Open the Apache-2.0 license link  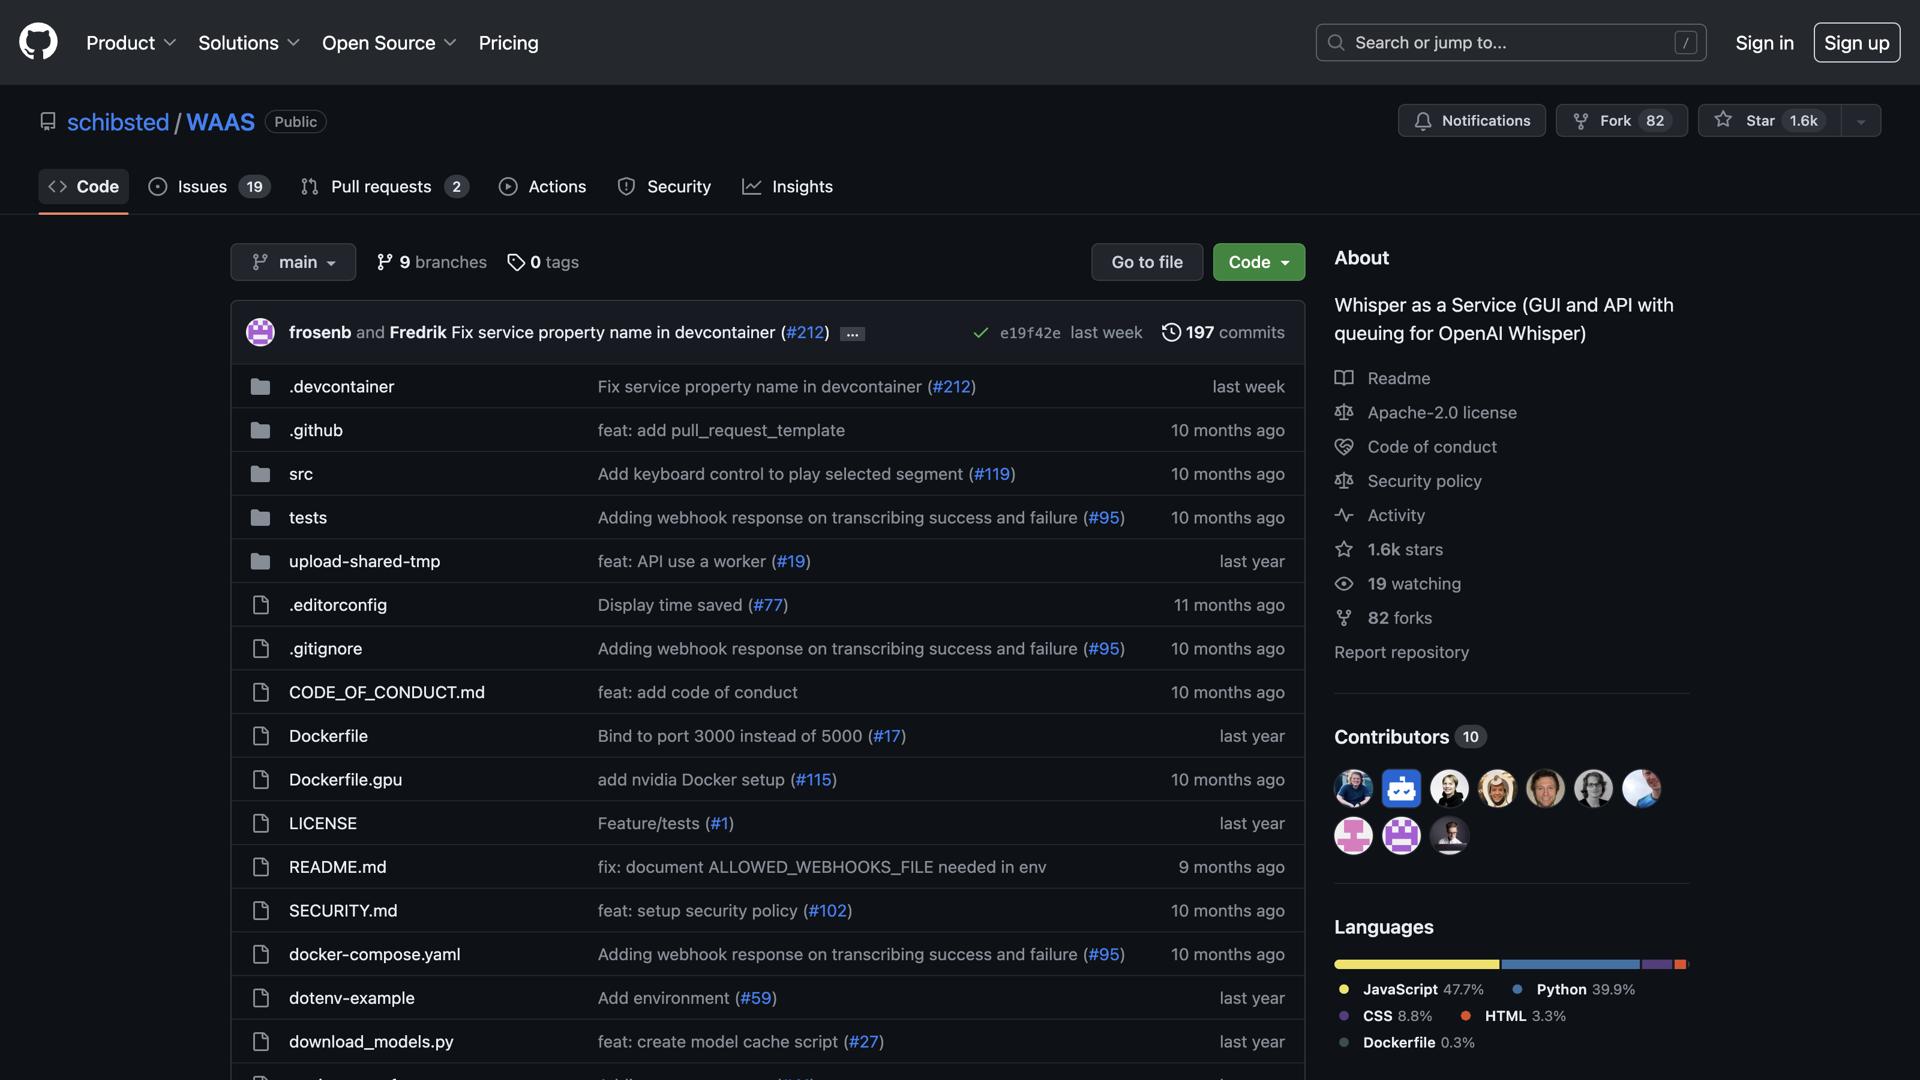(1441, 413)
